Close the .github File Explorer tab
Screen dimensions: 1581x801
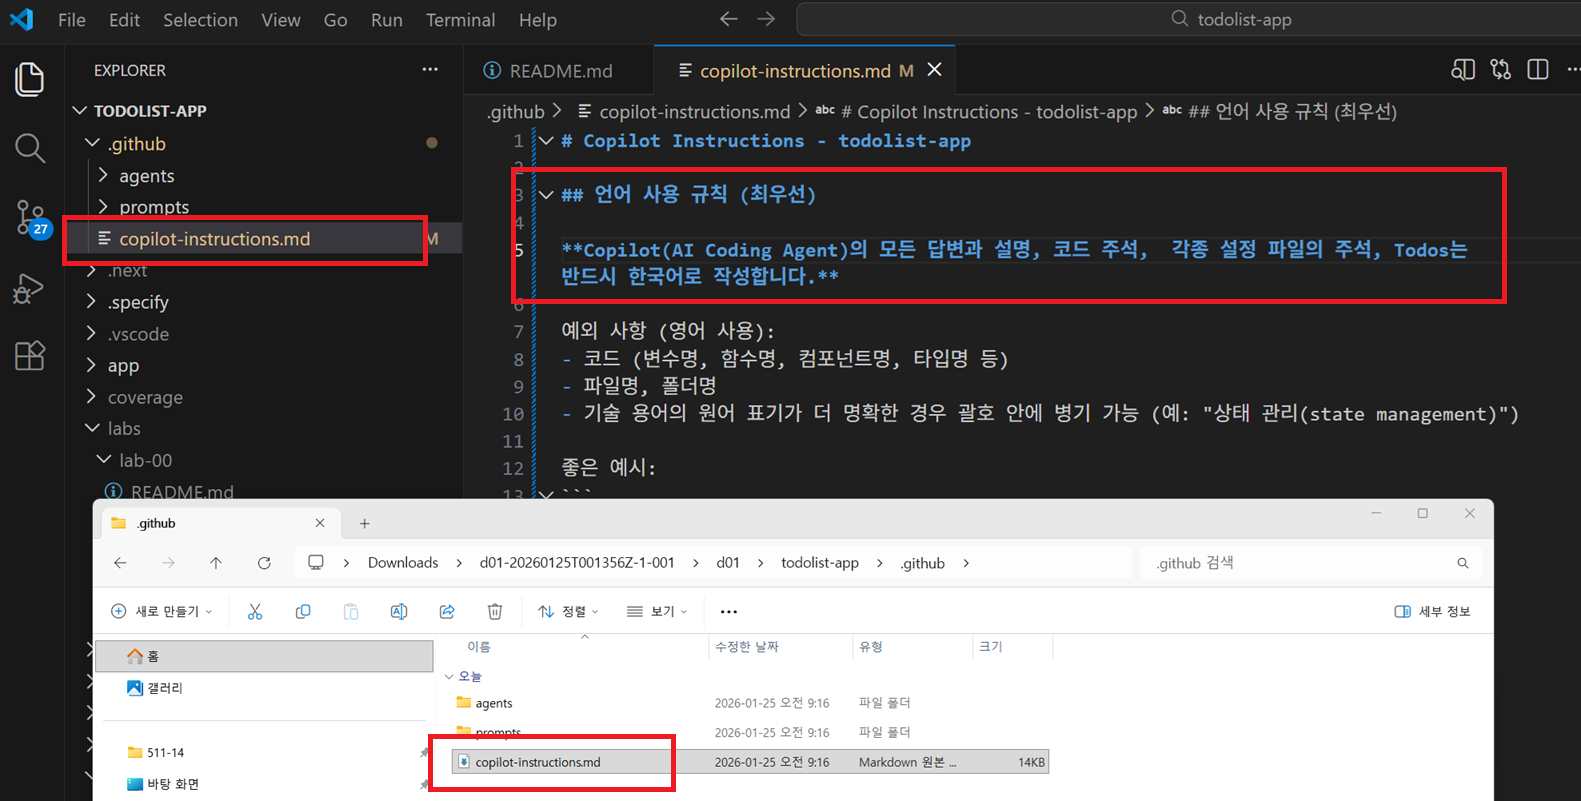320,523
